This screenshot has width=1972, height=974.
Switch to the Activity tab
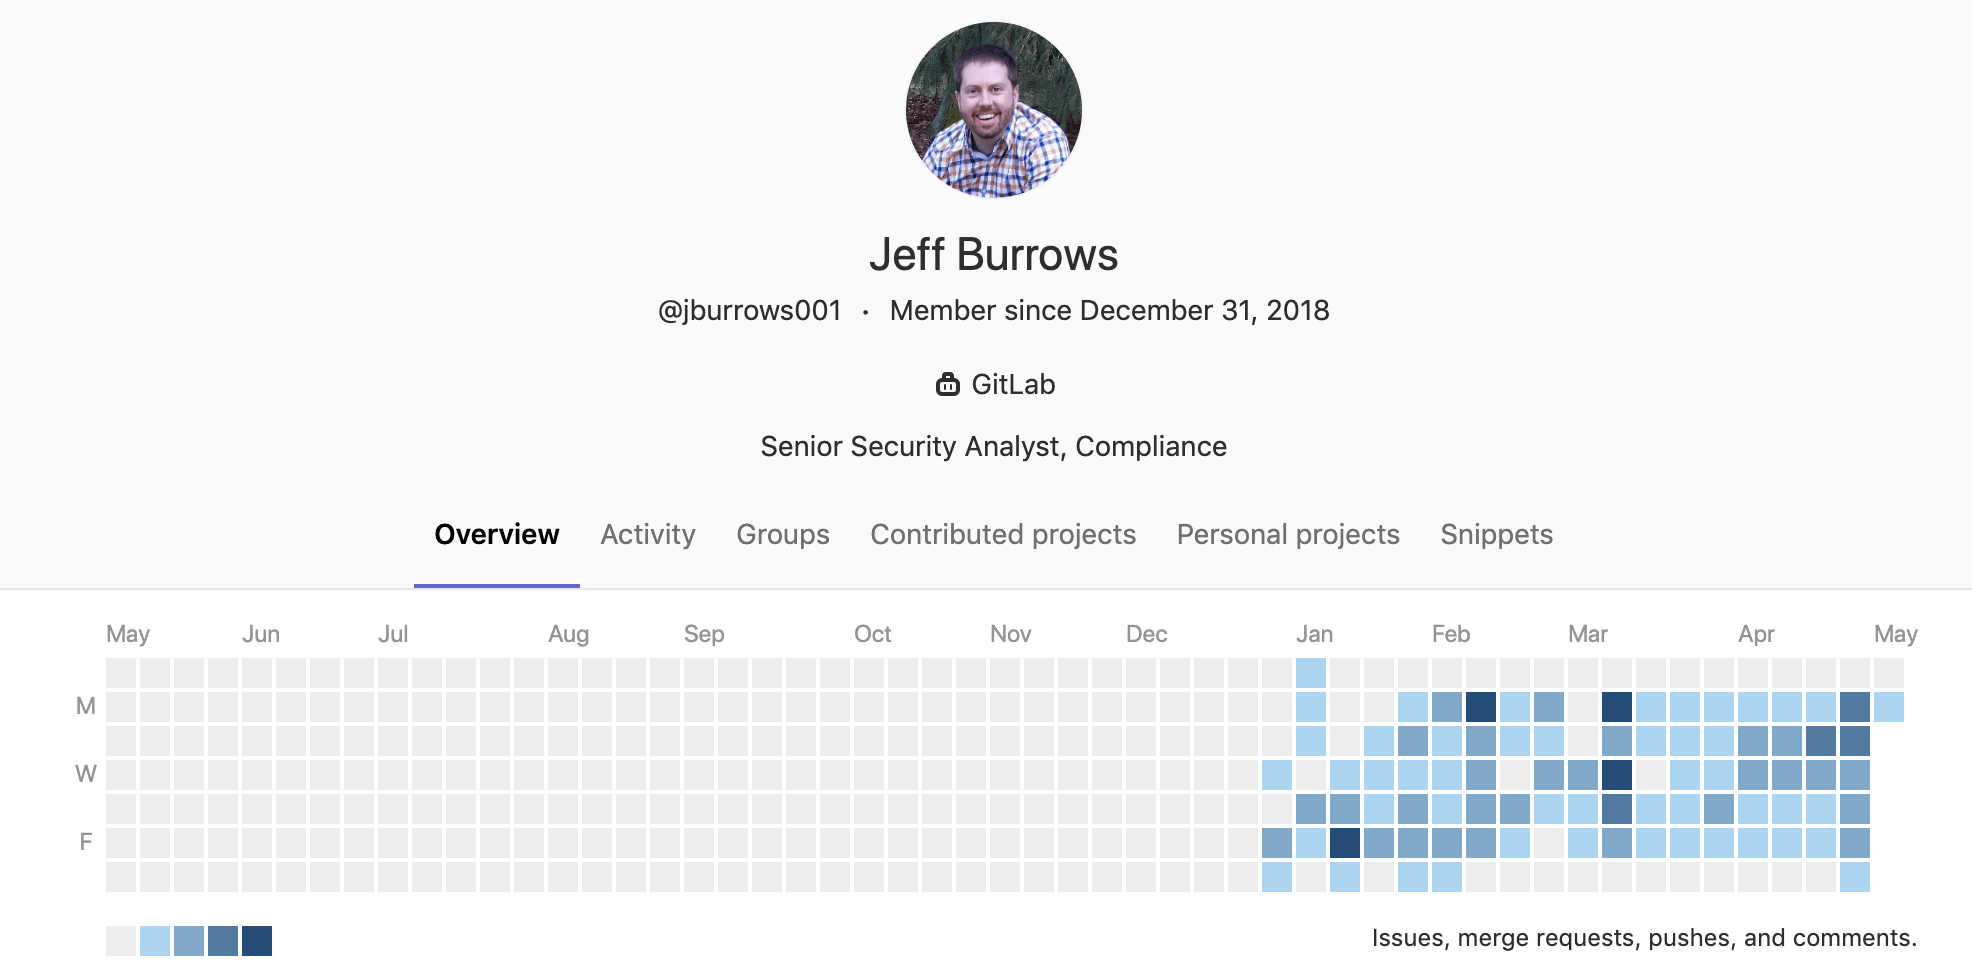647,534
